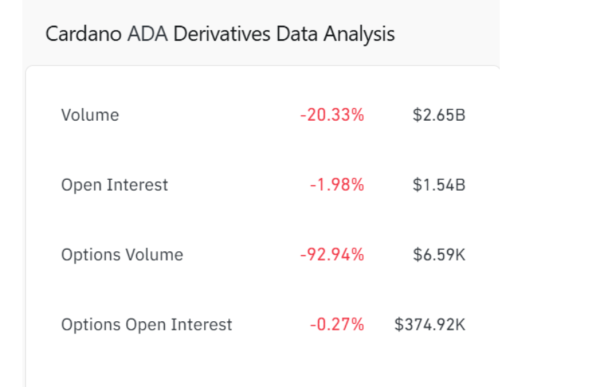Click the word Cardano in the title
Viewport: 600px width, 387px height.
pyautogui.click(x=83, y=34)
